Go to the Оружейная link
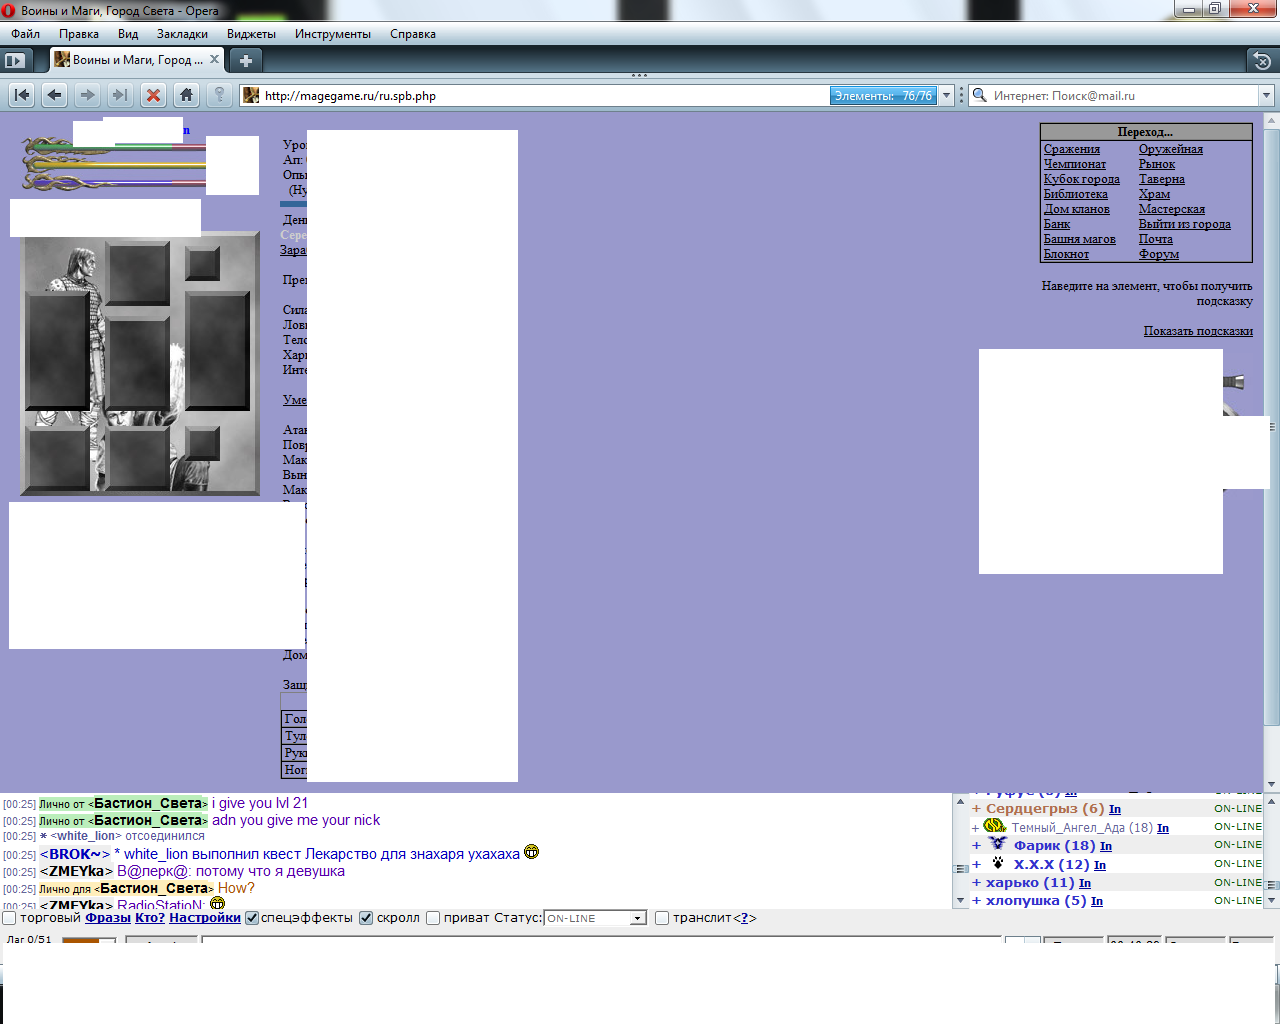The width and height of the screenshot is (1280, 1024). 1170,149
